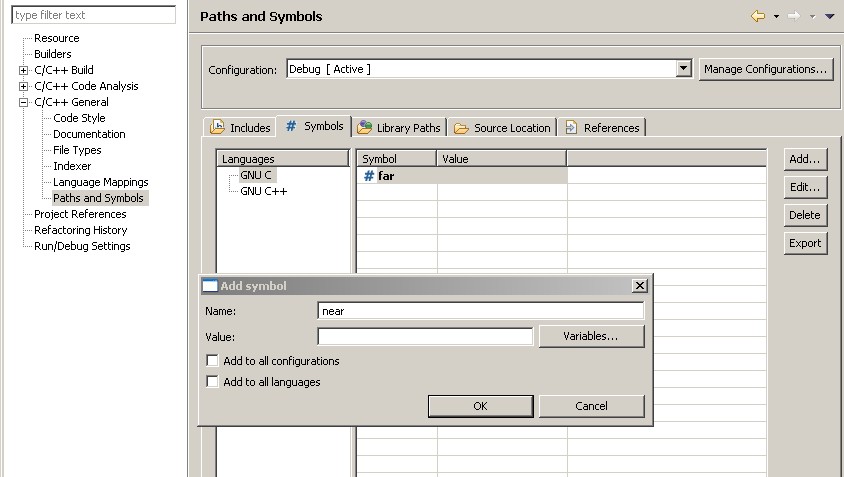Open Documentation settings

pyautogui.click(x=89, y=134)
